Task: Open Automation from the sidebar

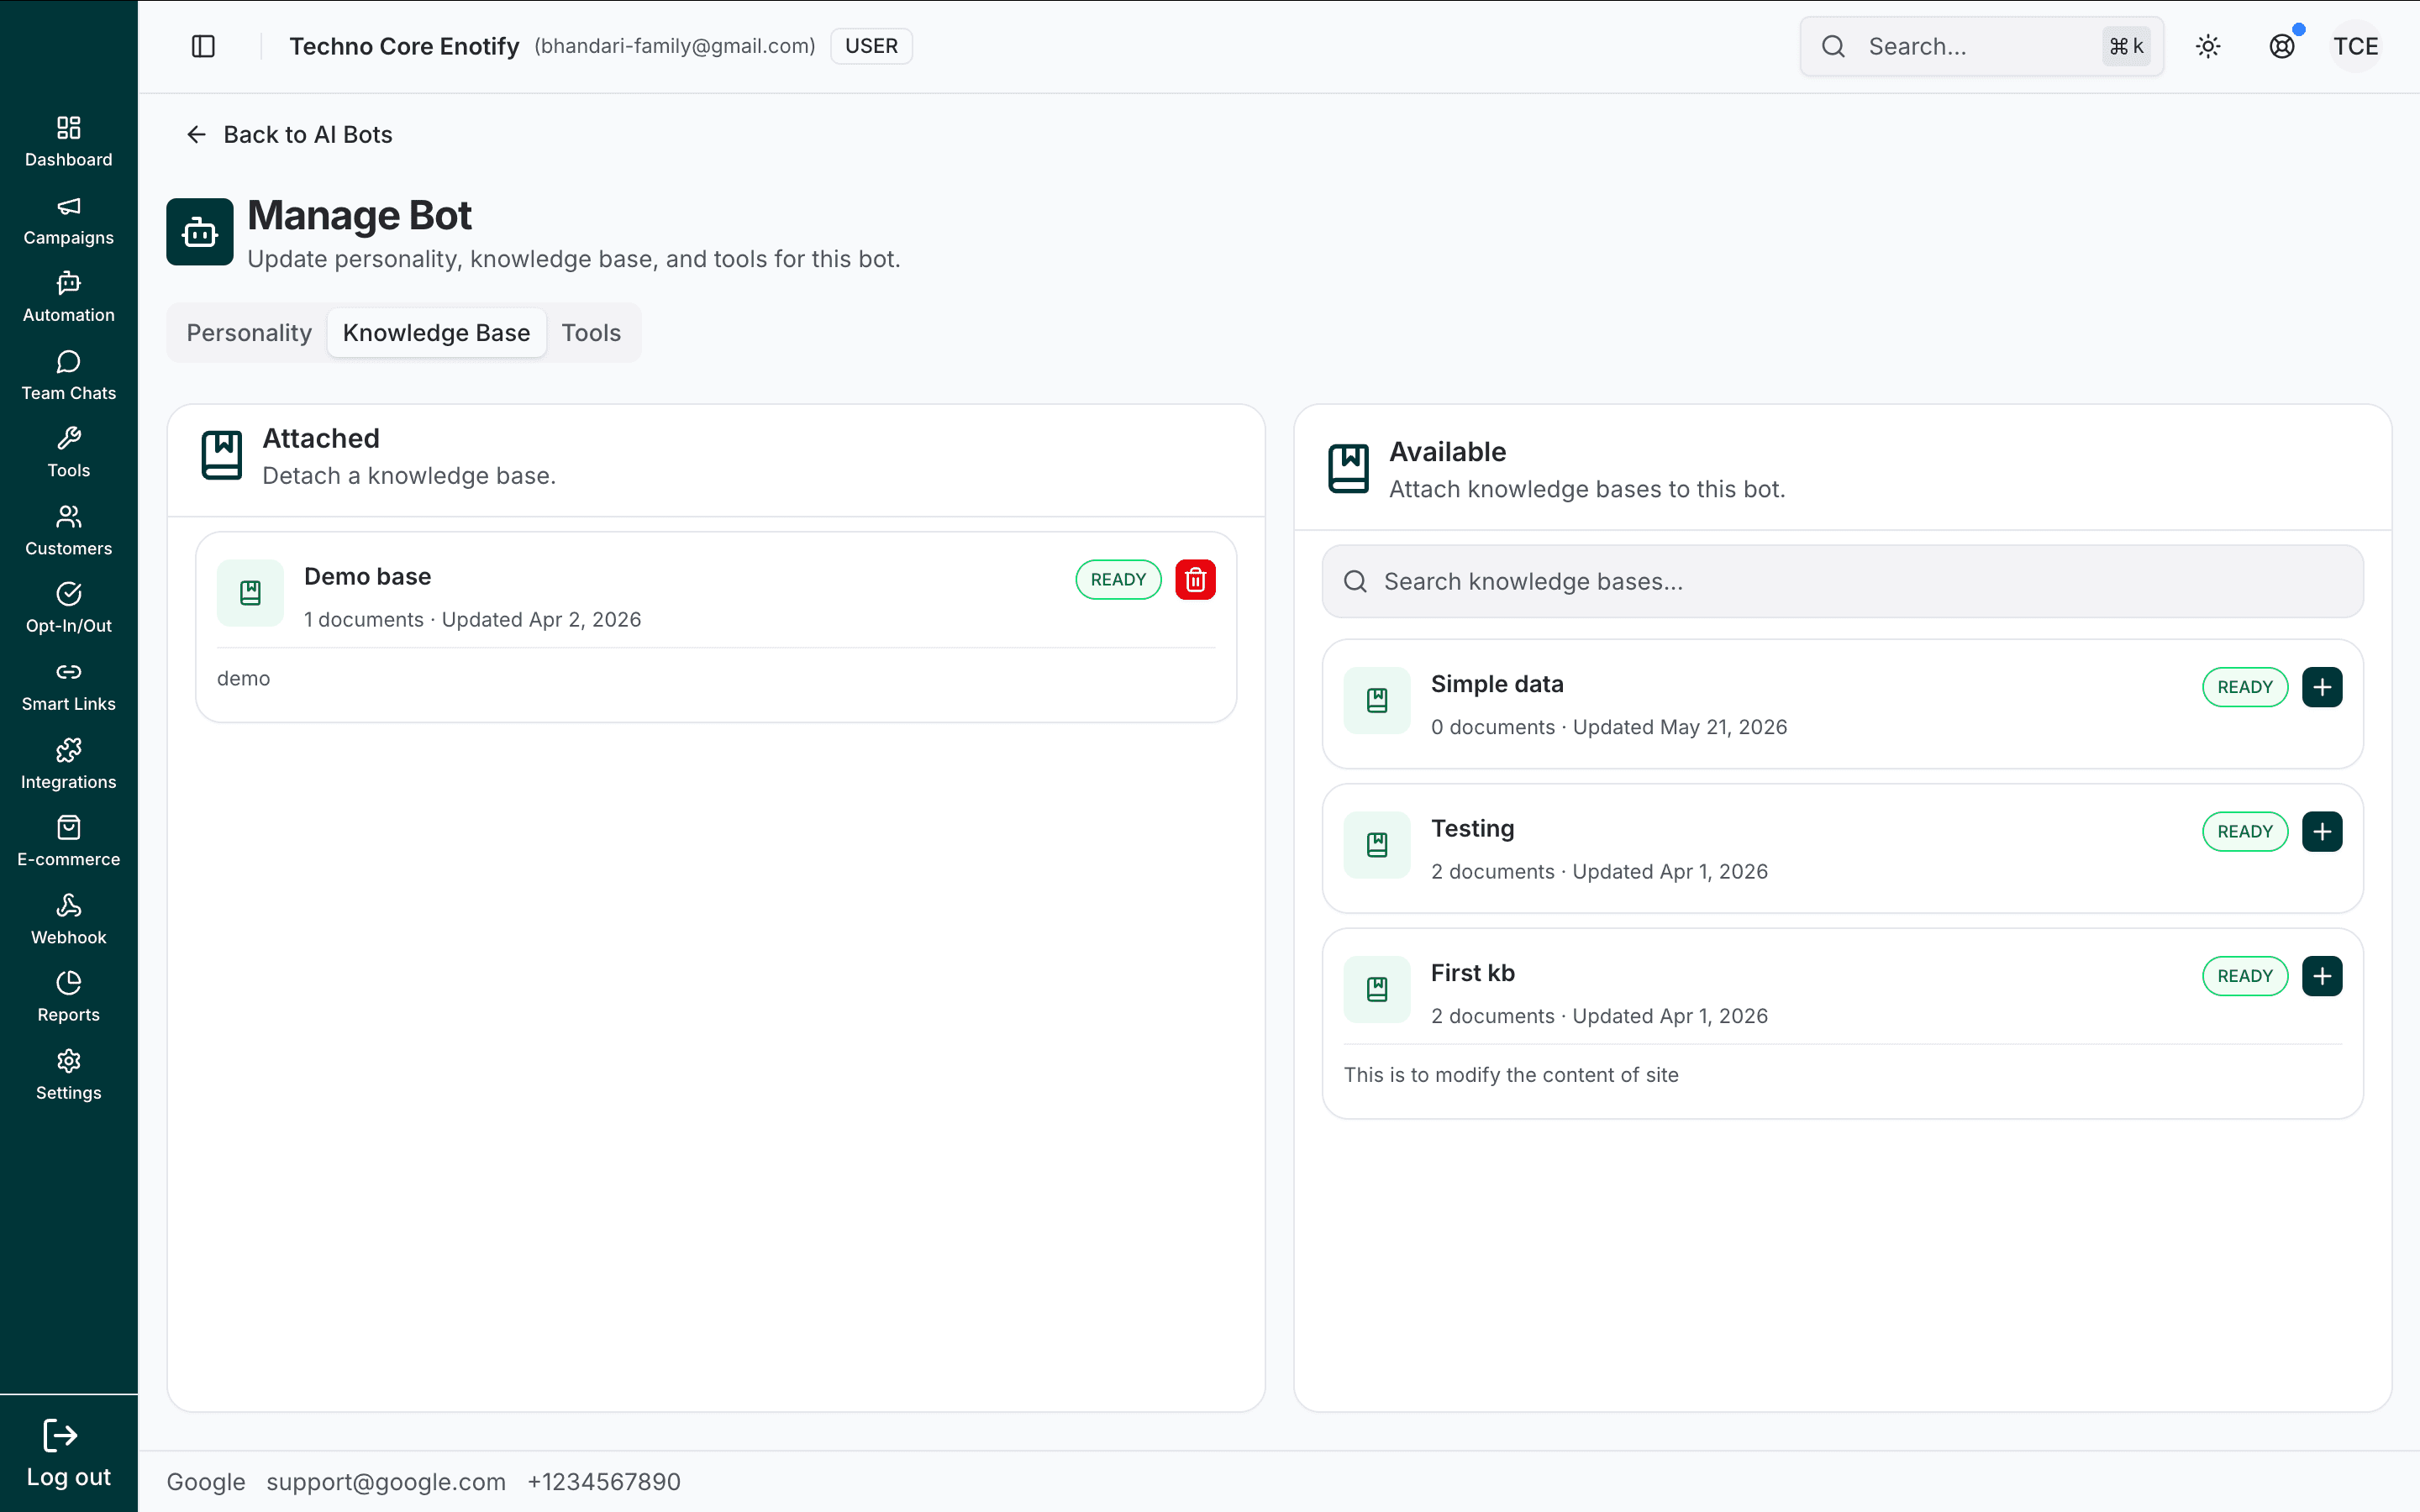Action: pos(68,298)
